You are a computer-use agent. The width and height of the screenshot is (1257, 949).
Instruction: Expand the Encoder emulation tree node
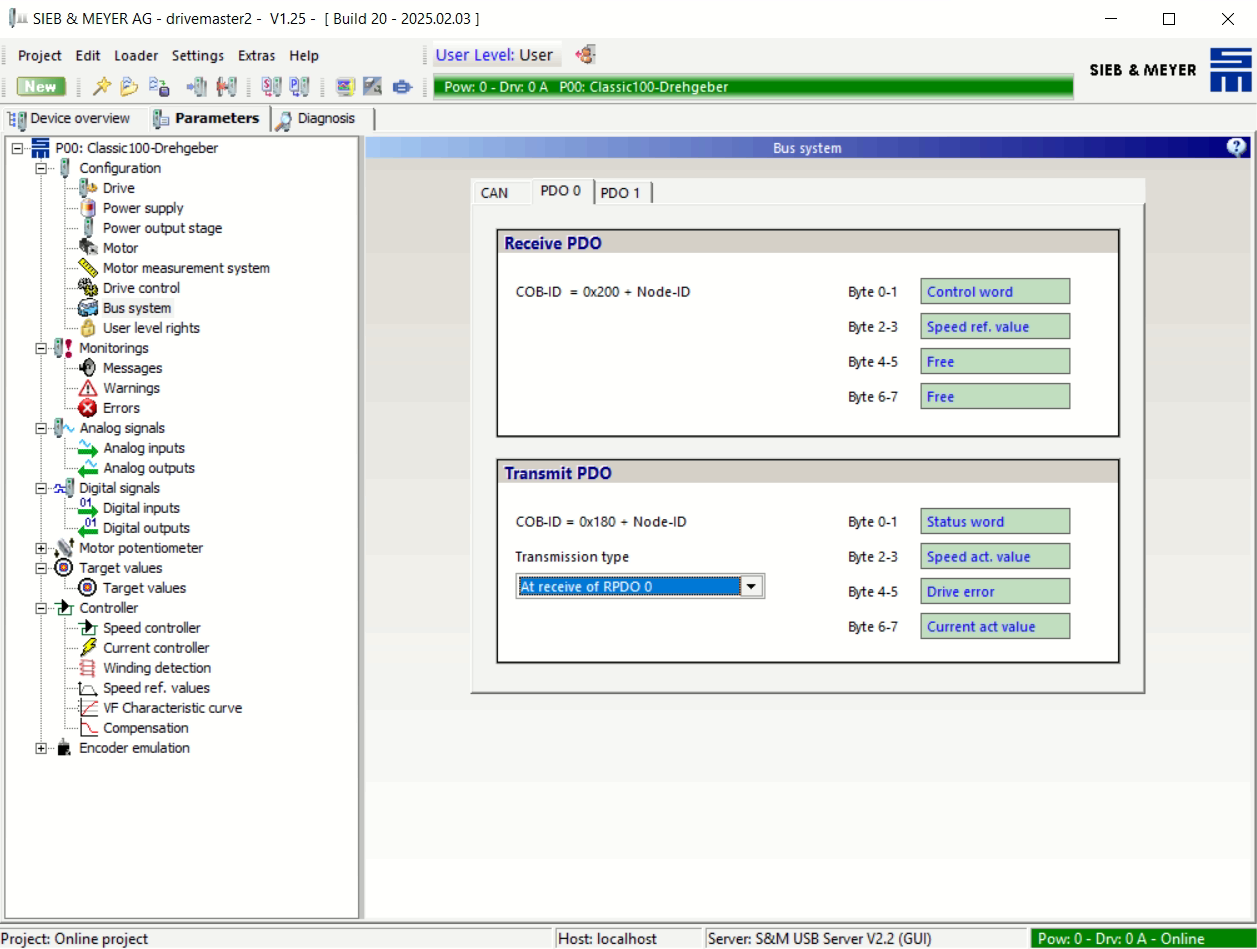[41, 748]
